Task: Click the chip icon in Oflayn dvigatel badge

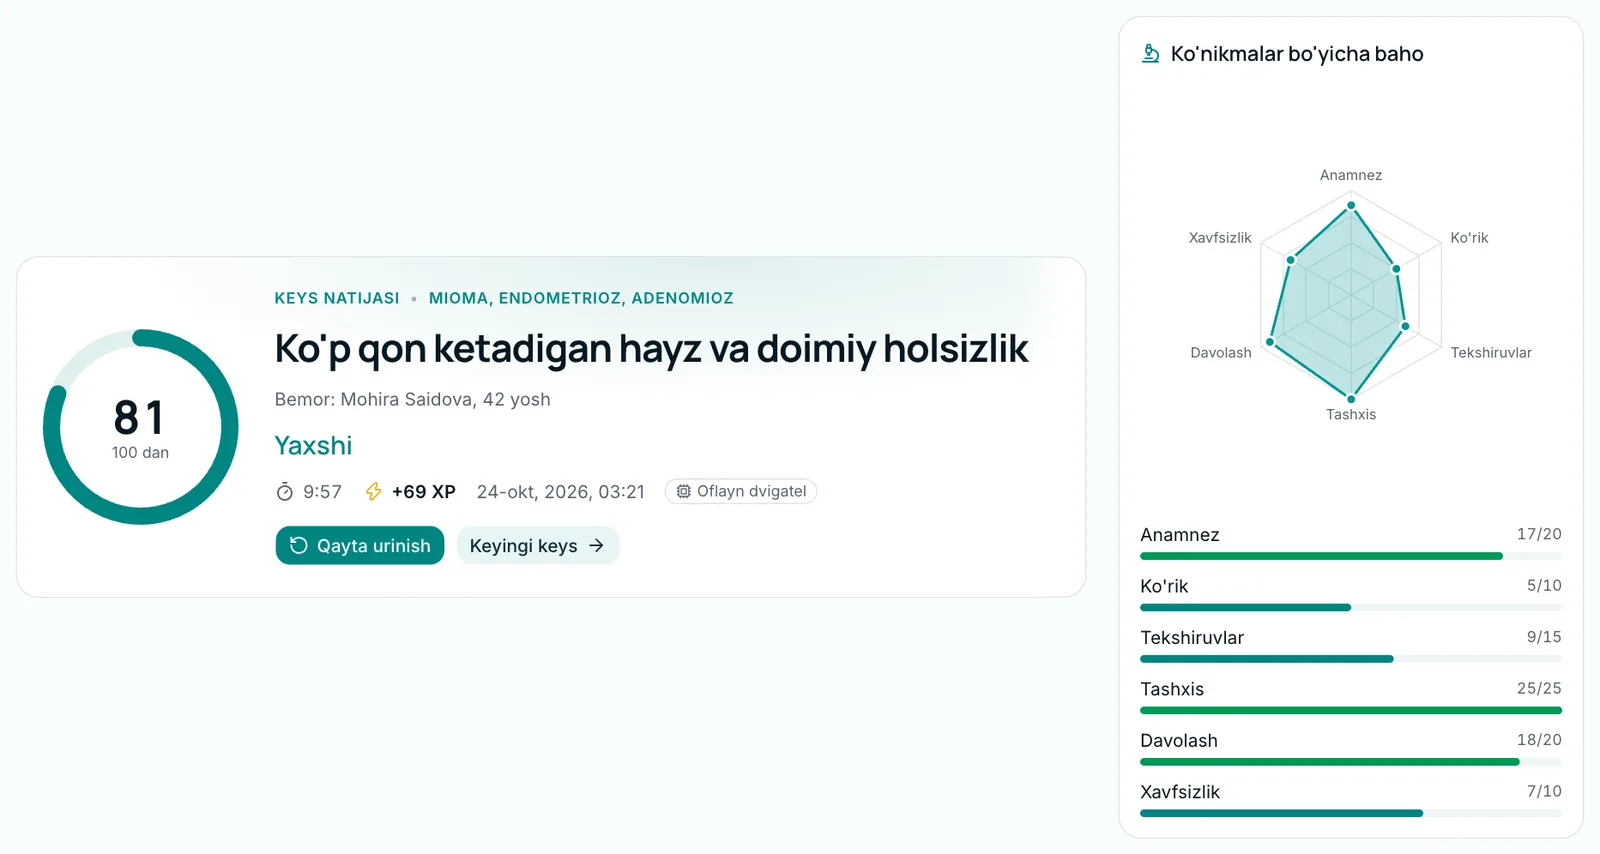Action: click(x=684, y=491)
